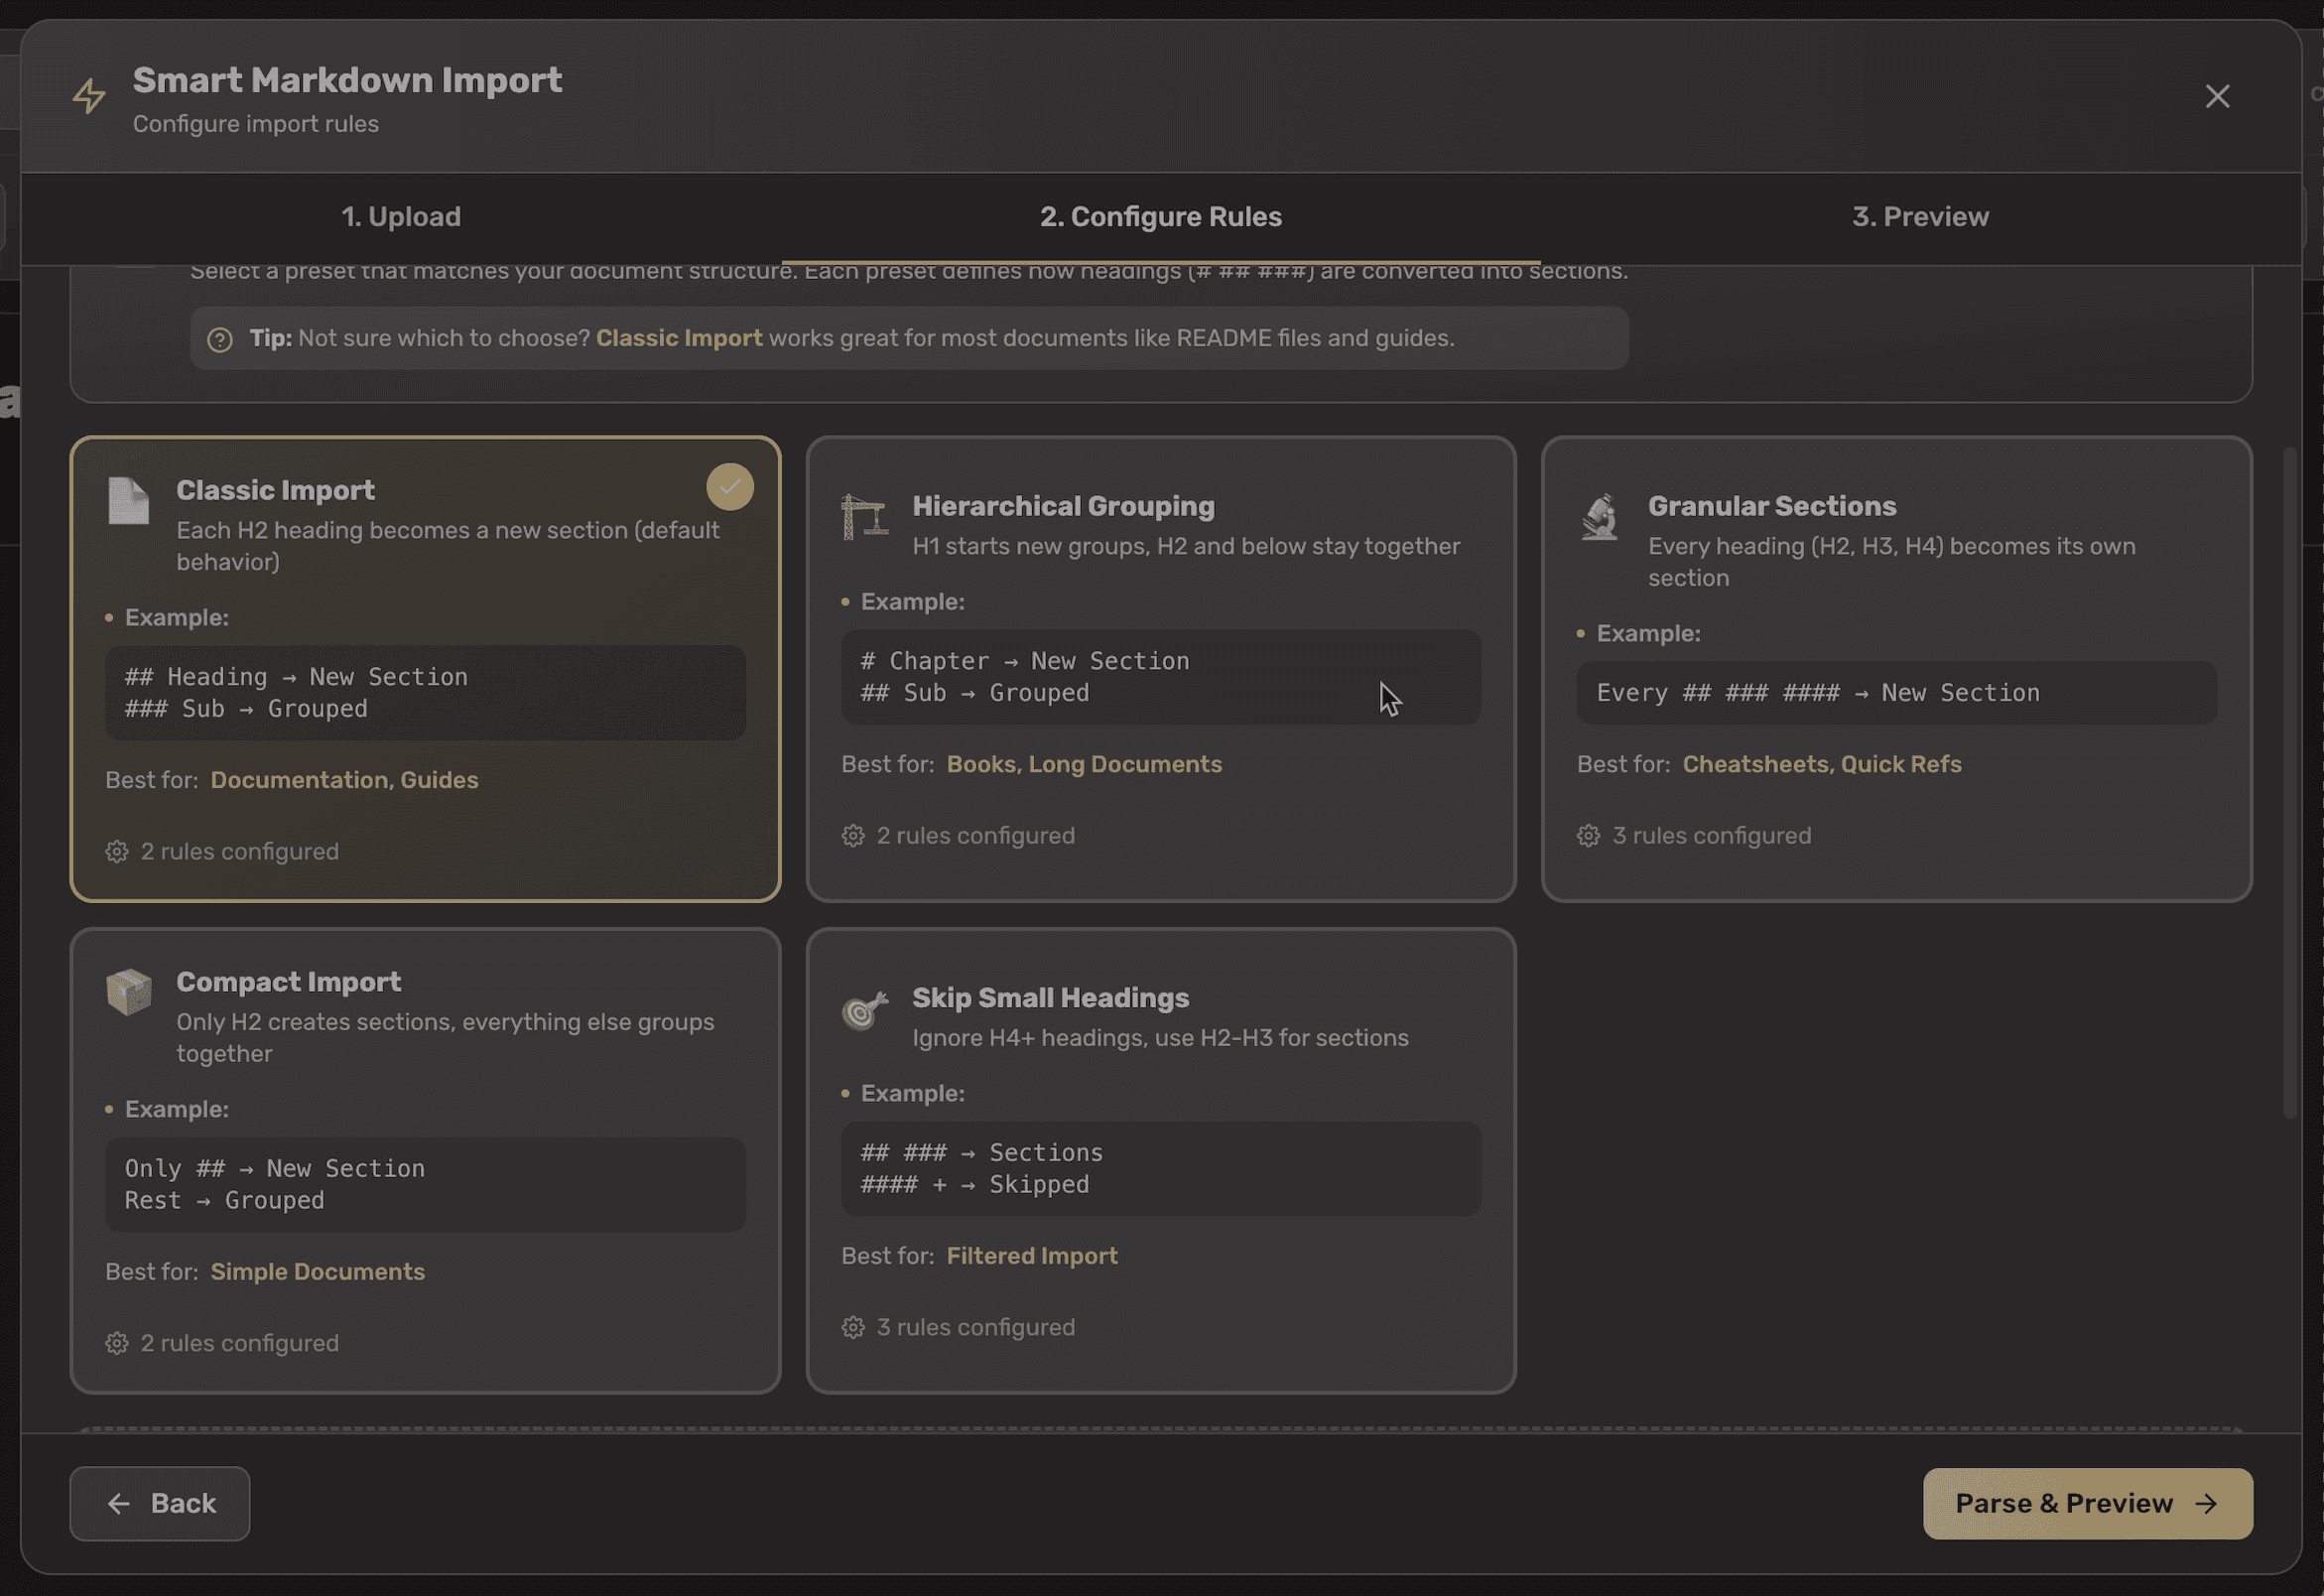Click the tip question mark icon

coord(220,340)
